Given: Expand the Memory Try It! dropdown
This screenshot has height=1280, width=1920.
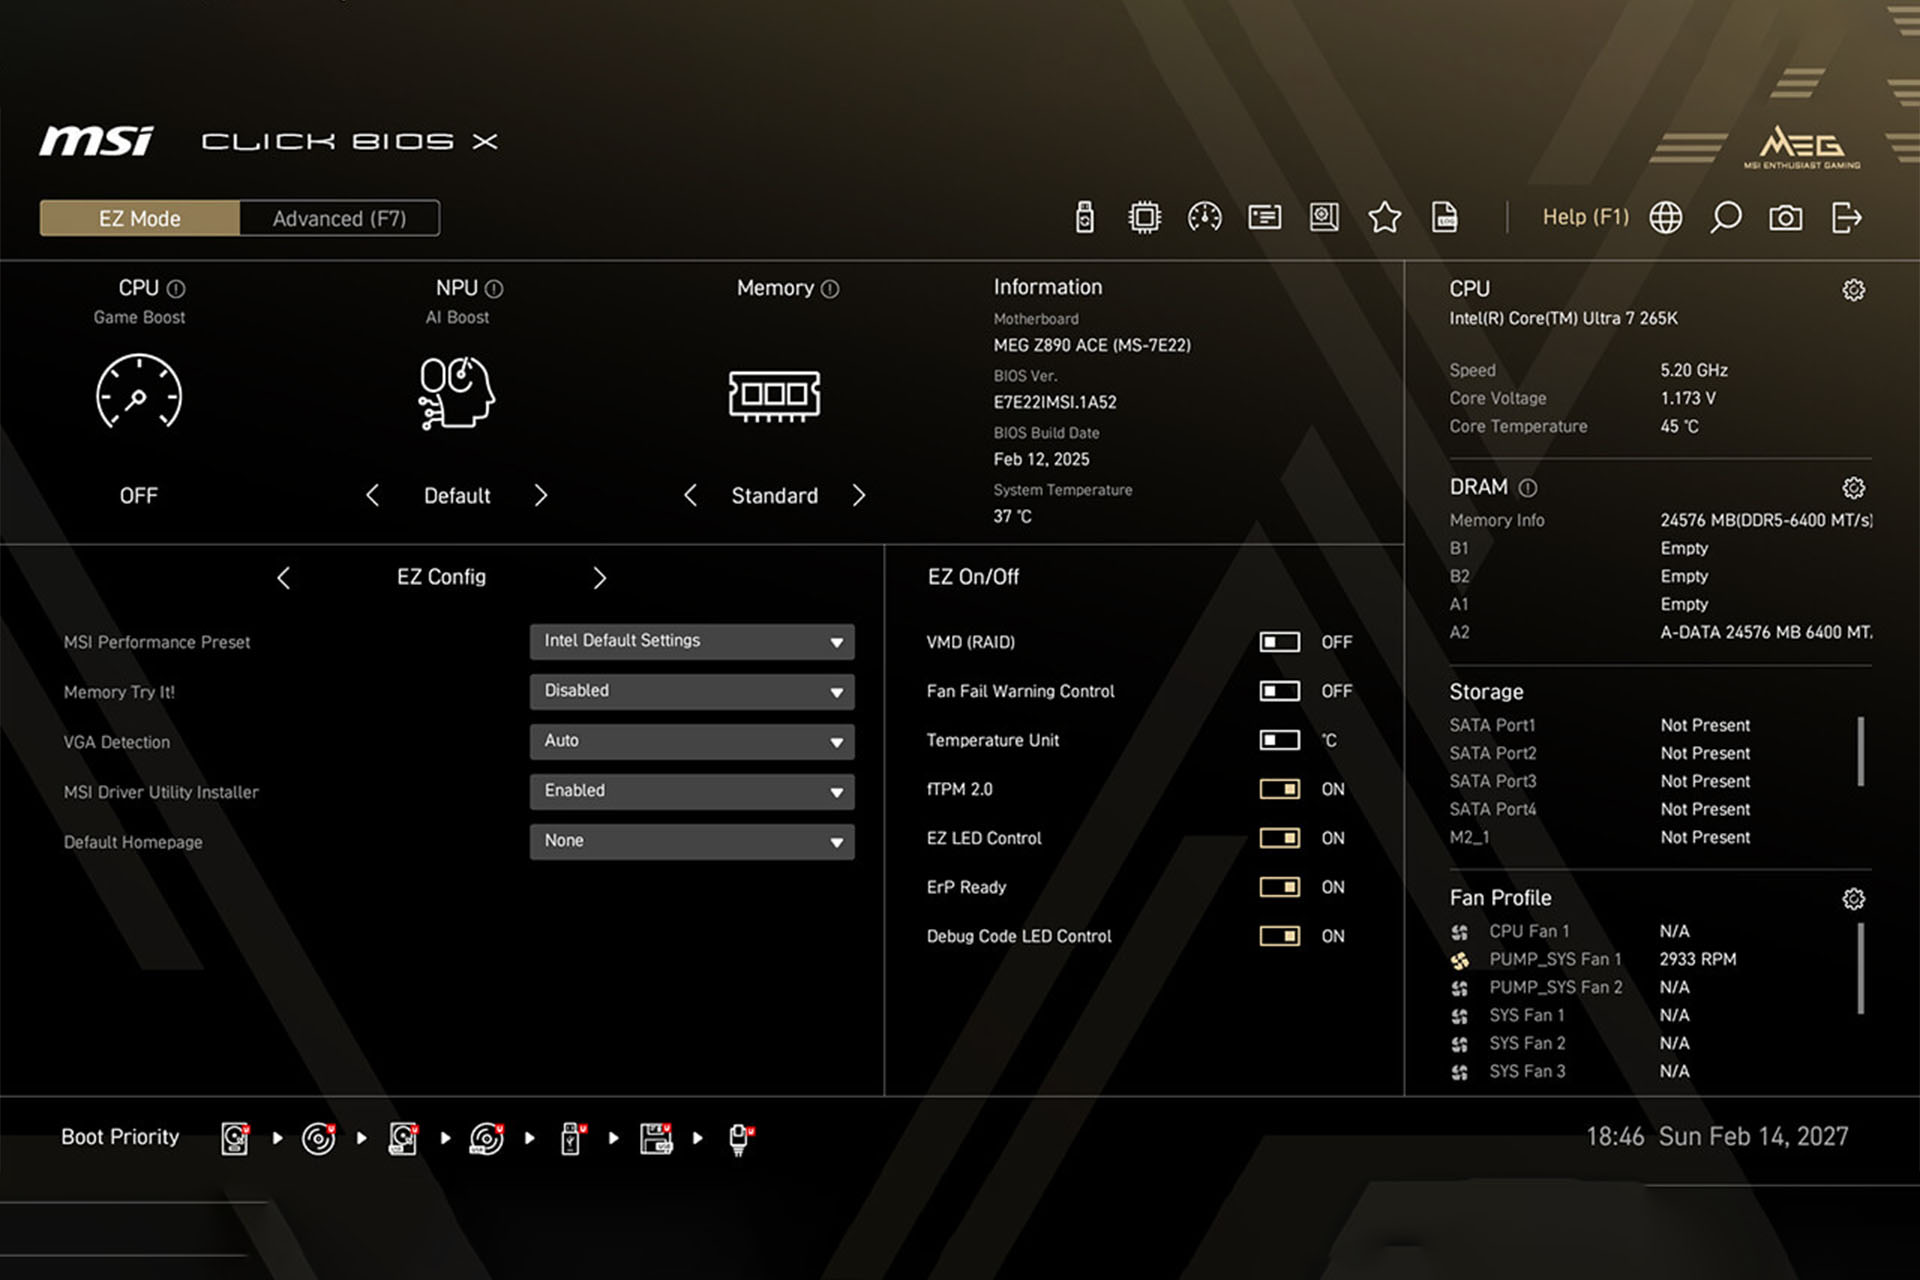Looking at the screenshot, I should [x=691, y=691].
